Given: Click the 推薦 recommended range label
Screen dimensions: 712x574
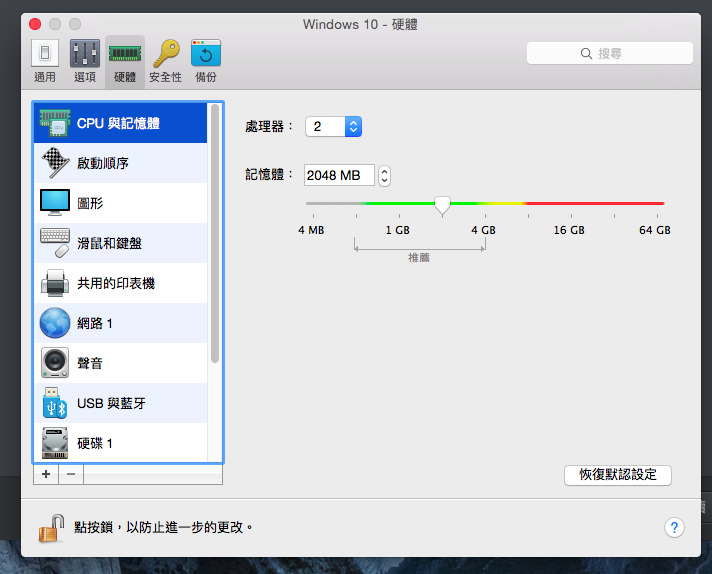Looking at the screenshot, I should point(419,257).
